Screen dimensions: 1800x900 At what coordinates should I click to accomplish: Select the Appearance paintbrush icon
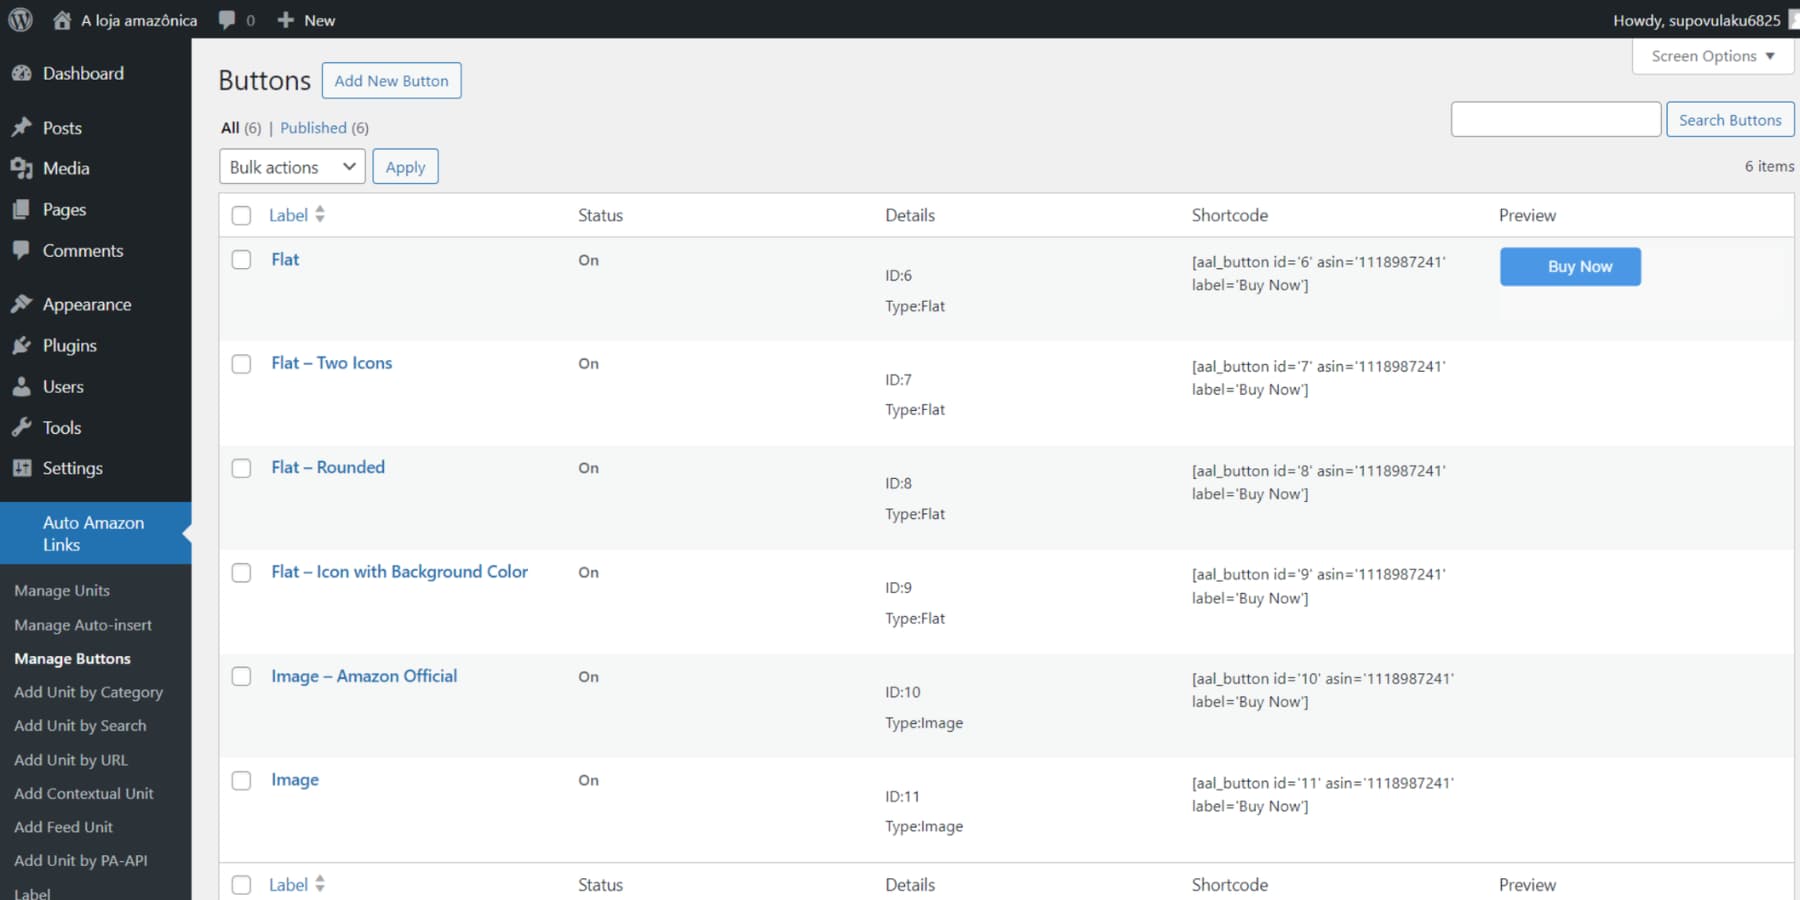[22, 304]
